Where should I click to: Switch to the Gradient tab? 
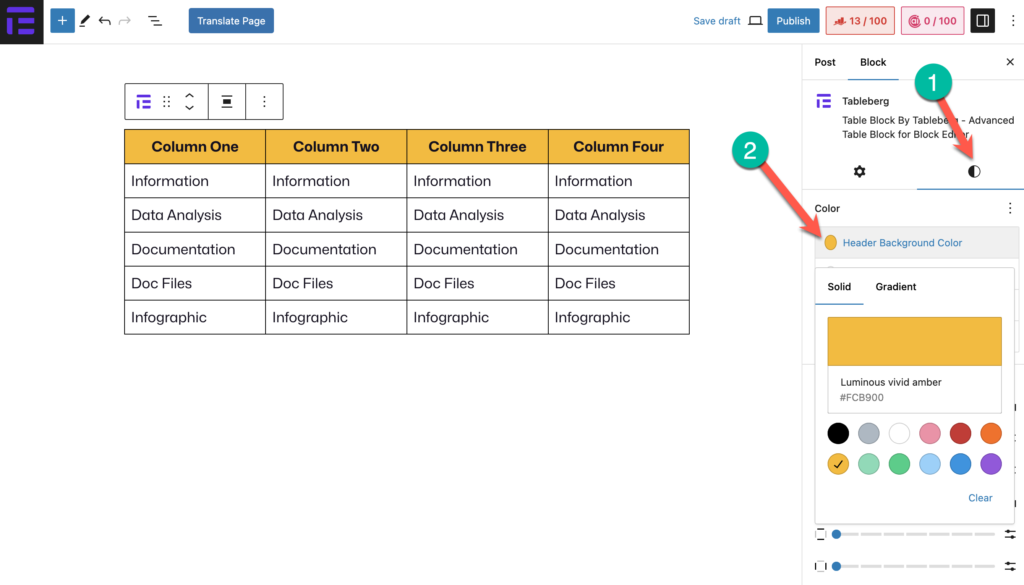pyautogui.click(x=895, y=287)
